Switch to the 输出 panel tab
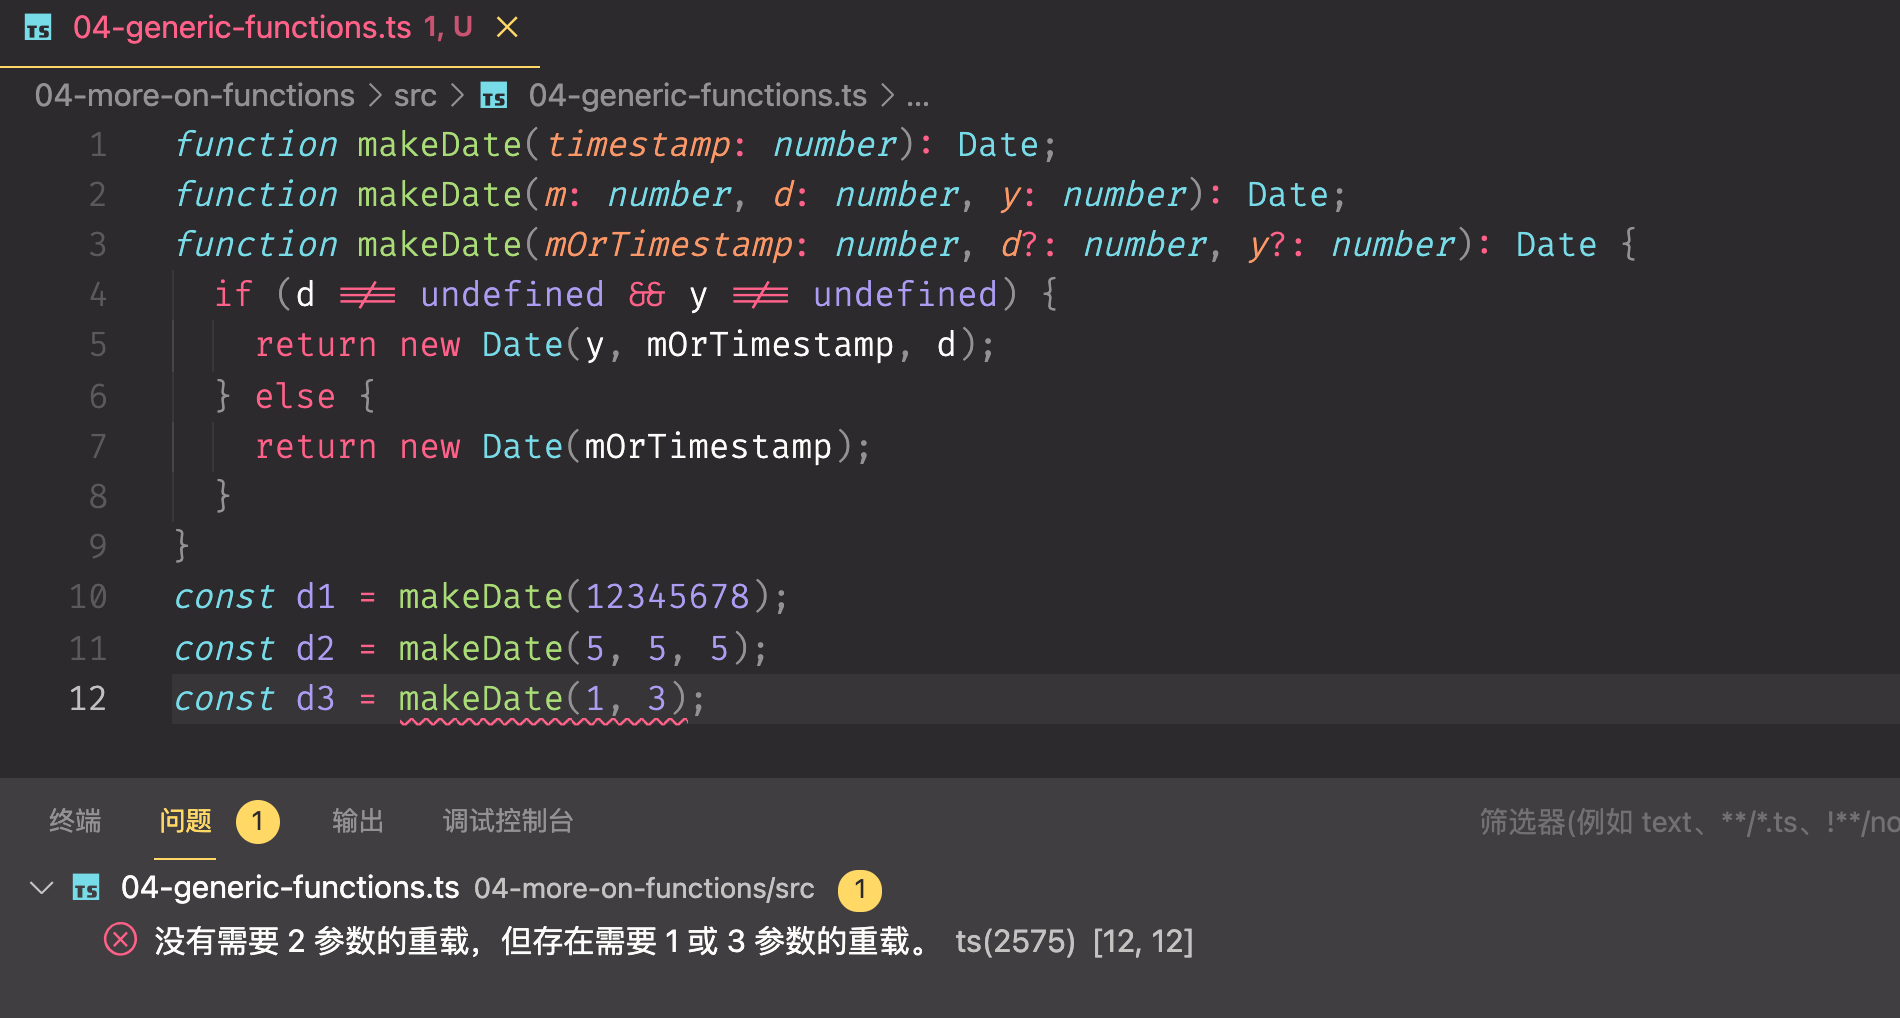 click(x=357, y=821)
